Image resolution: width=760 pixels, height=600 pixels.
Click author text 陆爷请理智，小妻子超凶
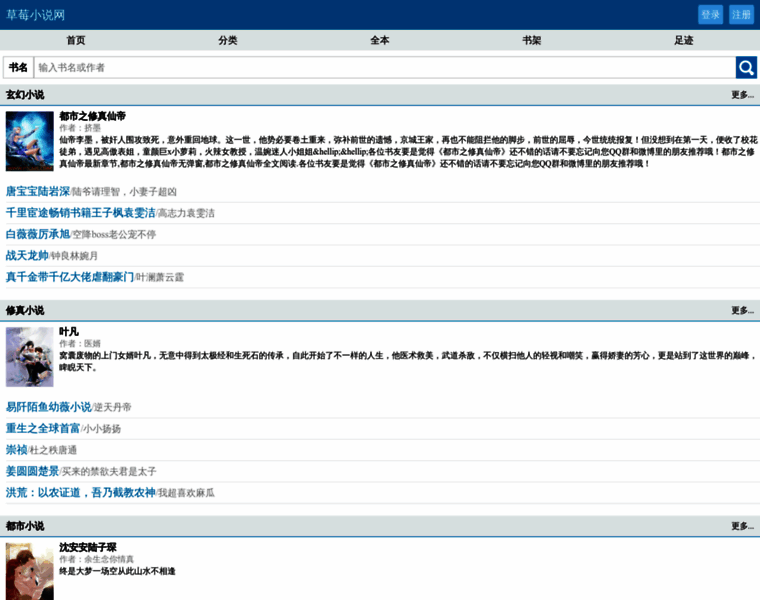pyautogui.click(x=125, y=192)
